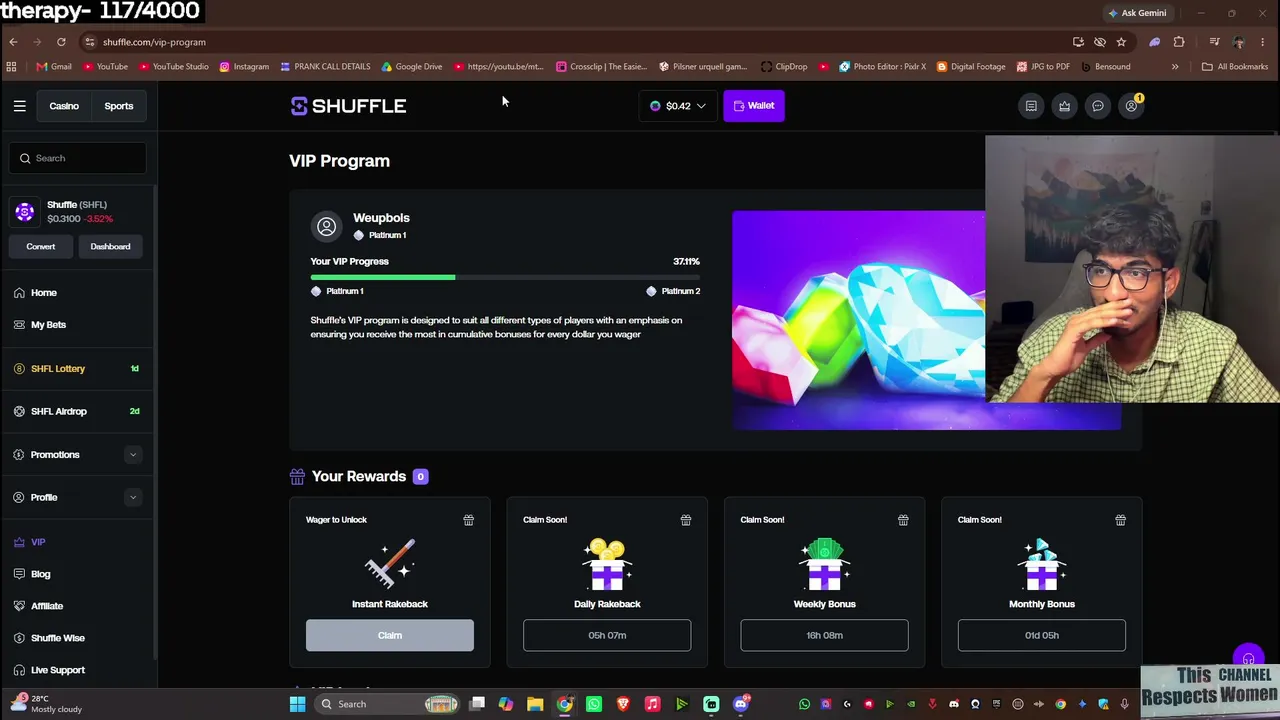Click the Weupbols user avatar icon

click(326, 227)
